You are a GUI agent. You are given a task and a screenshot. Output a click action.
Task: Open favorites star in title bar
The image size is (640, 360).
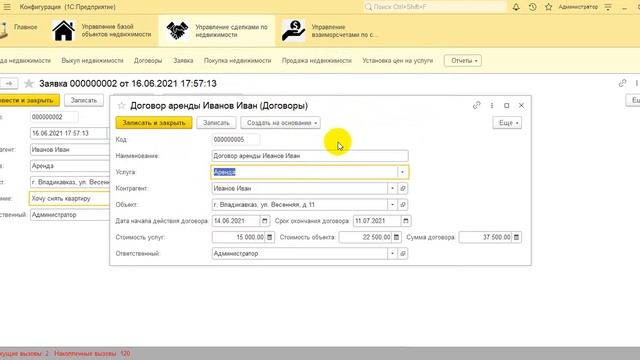[x=549, y=7]
